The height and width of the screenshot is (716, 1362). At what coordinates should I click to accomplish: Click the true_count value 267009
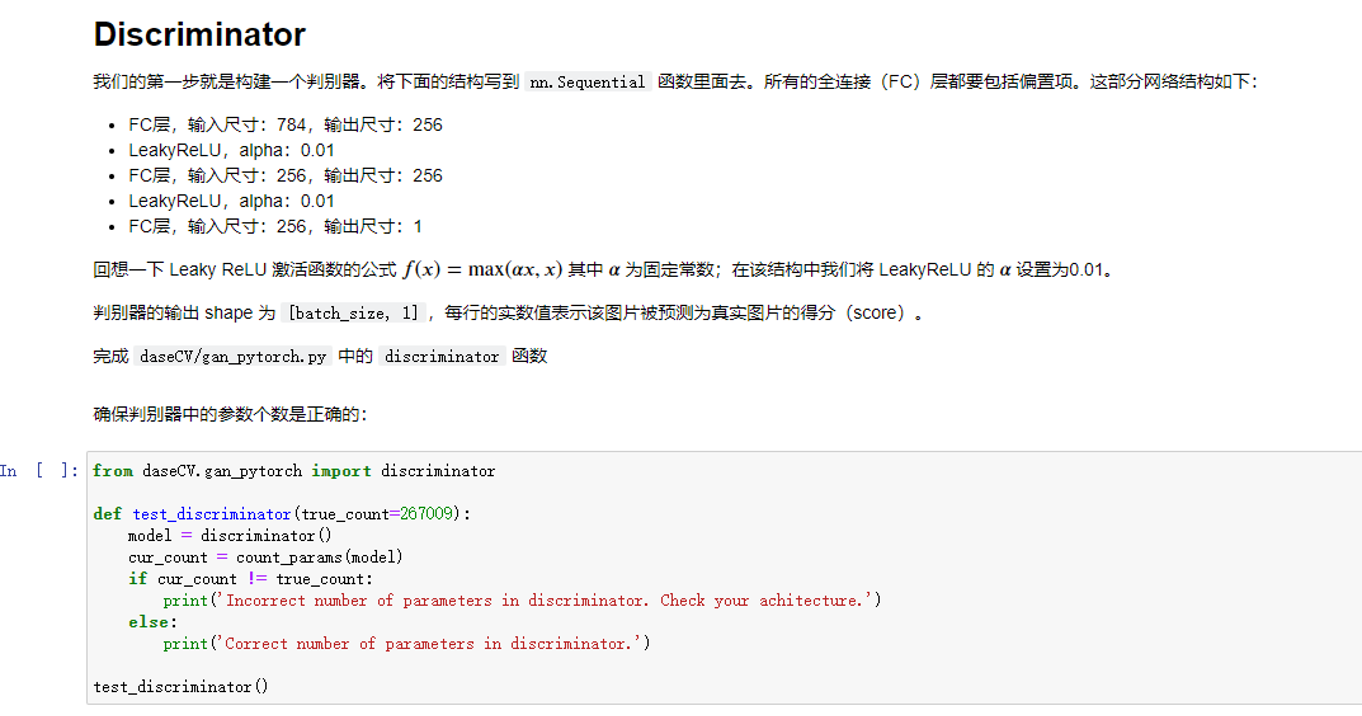[427, 514]
